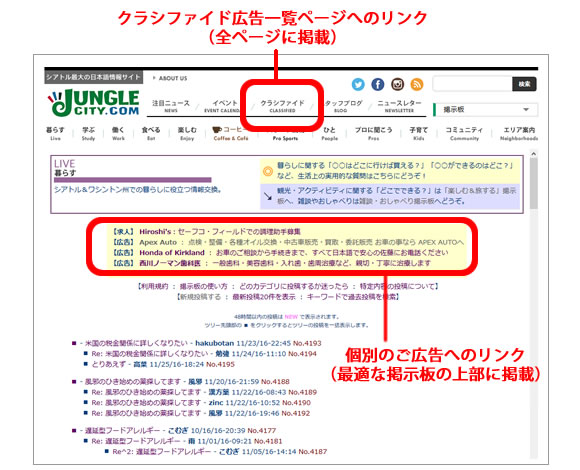
Task: Click the 観光・アクティビティ purple notice text
Action: click(396, 196)
